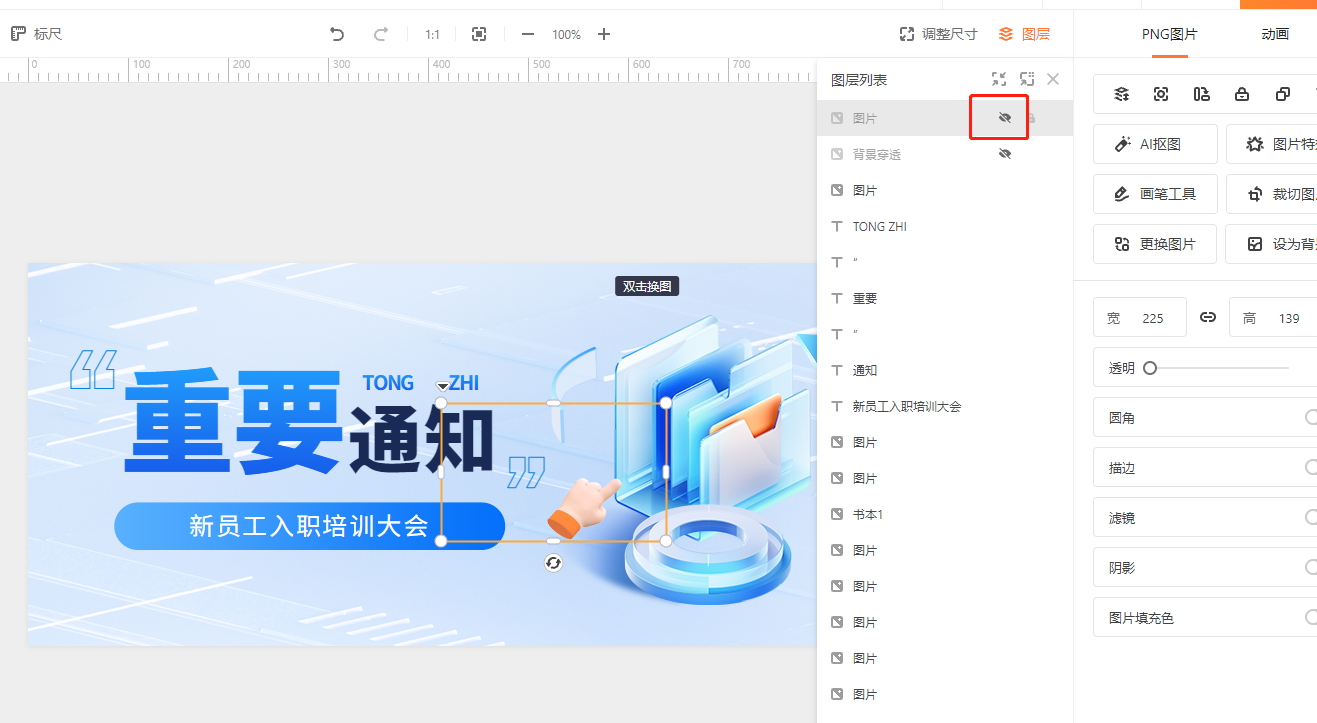Click the small dropdown arrow between TONG and ZHI

tap(443, 385)
